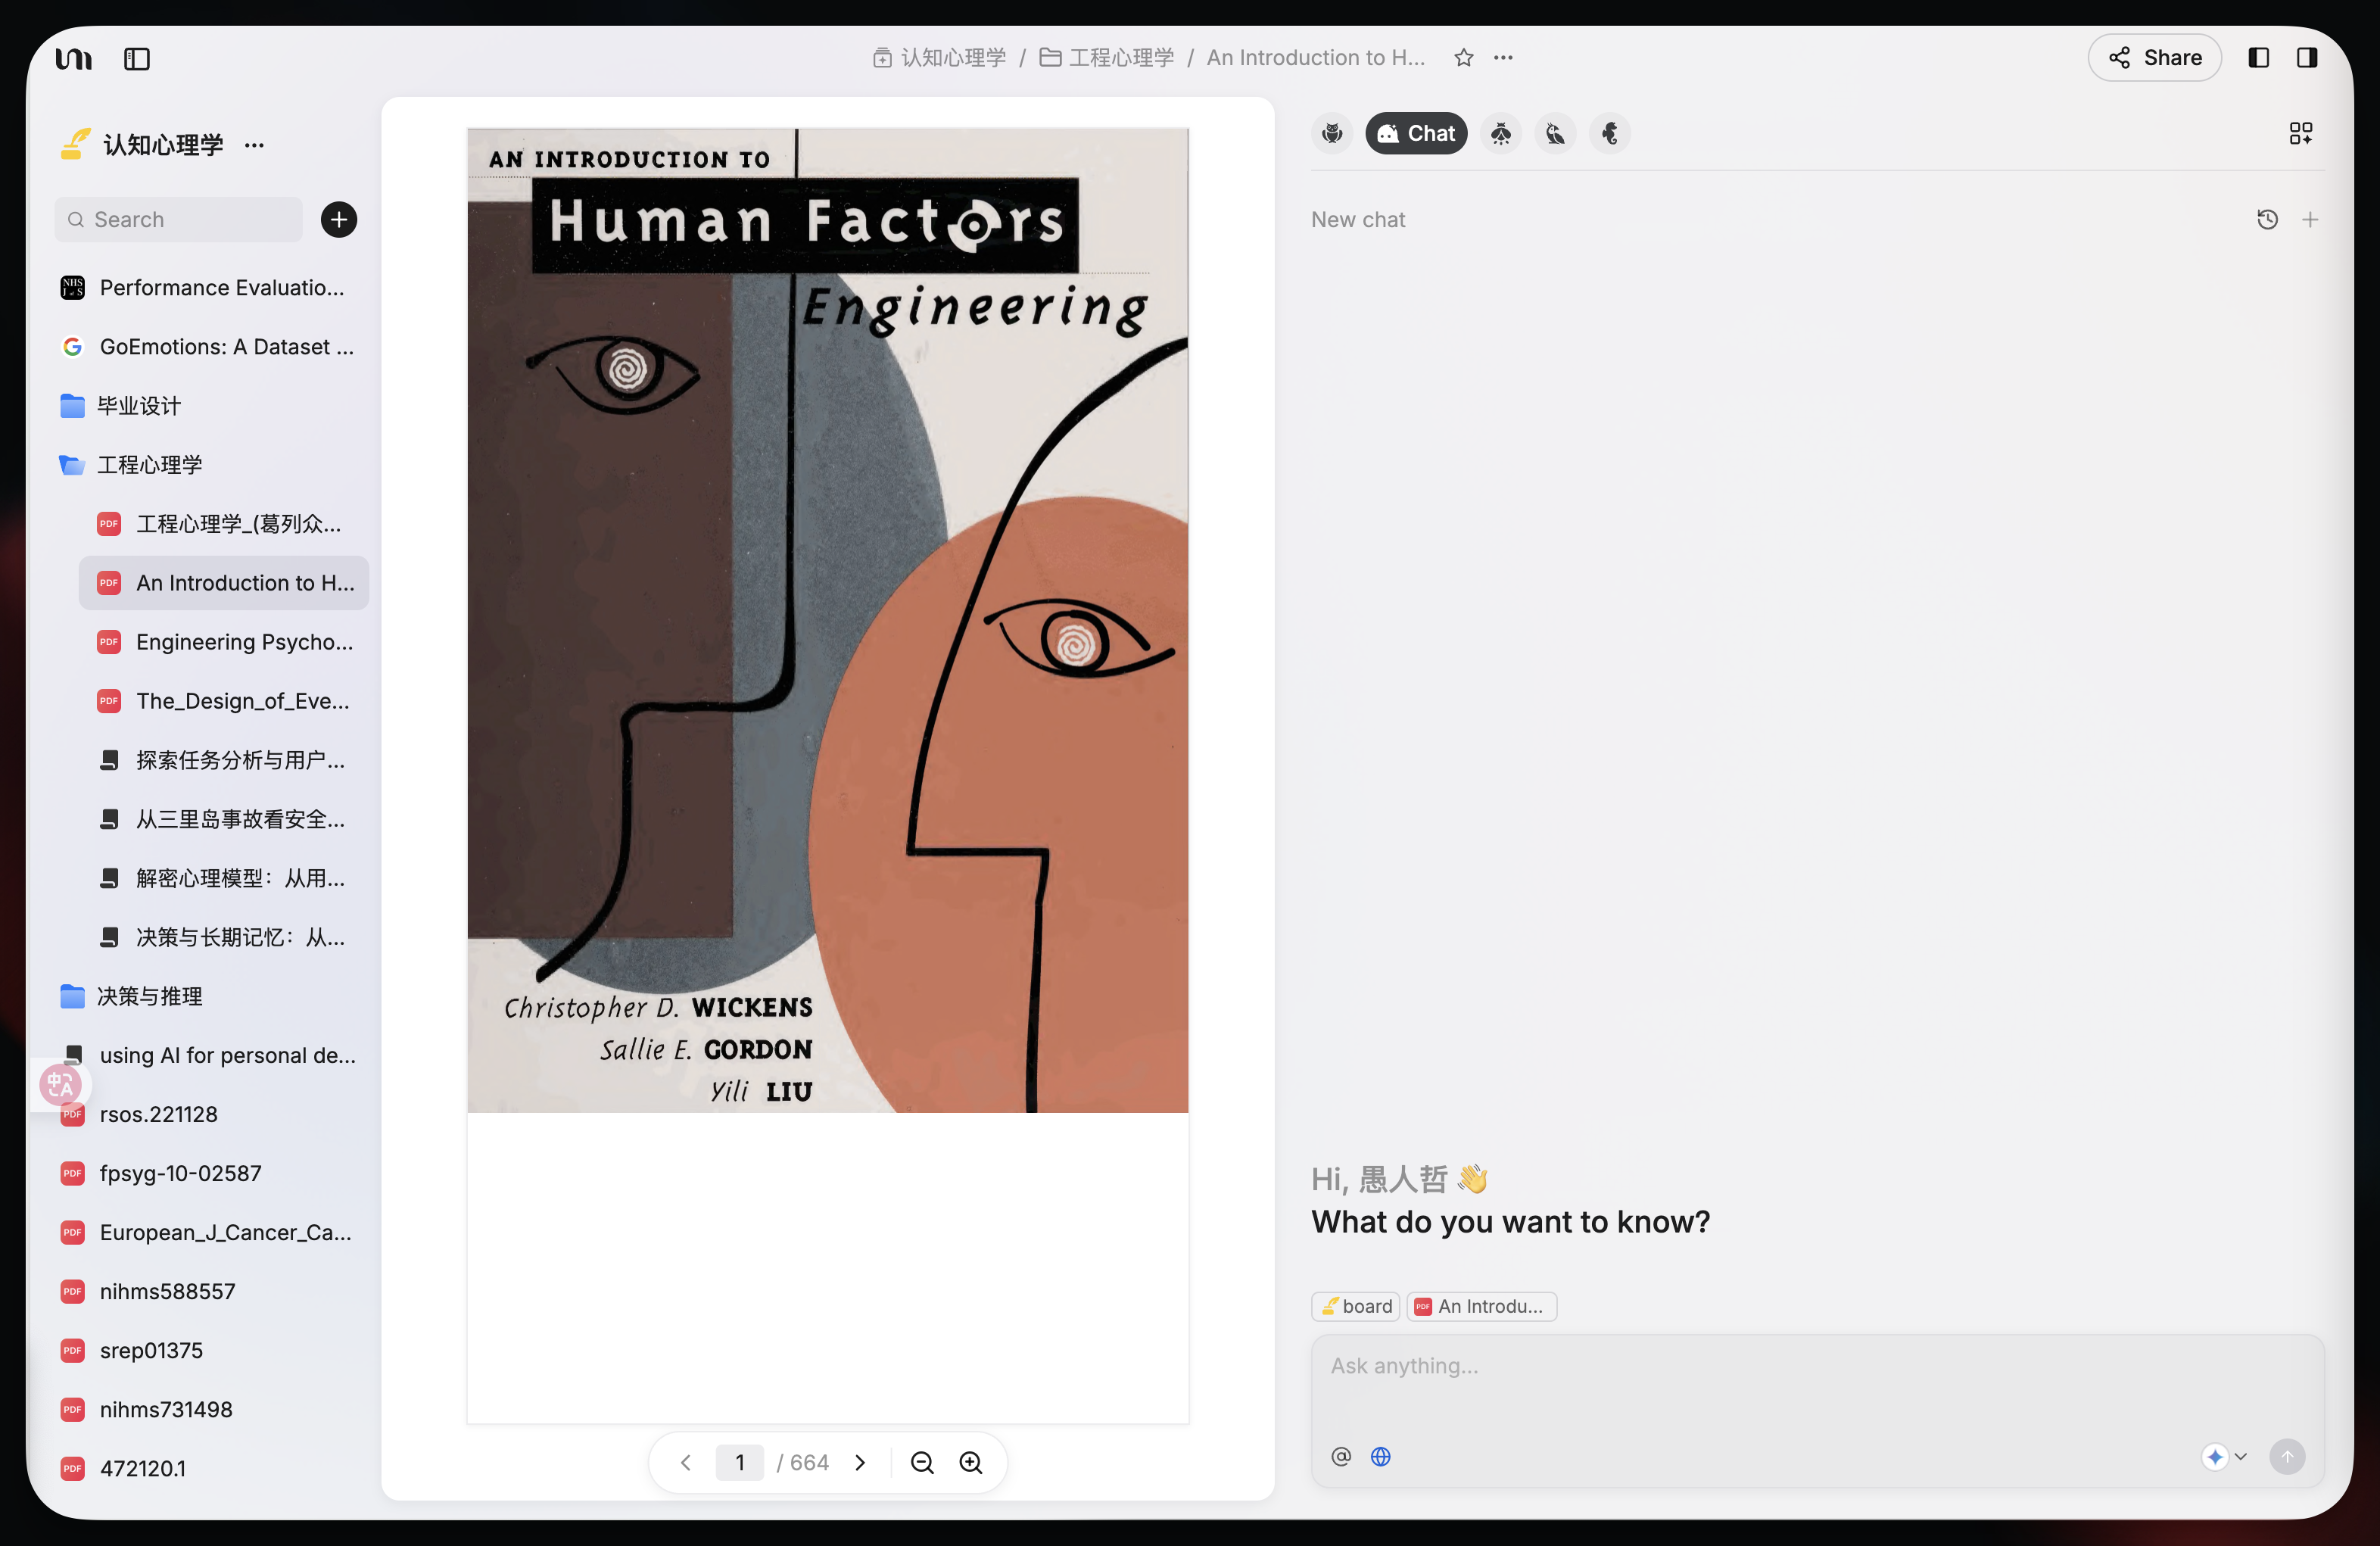This screenshot has height=1546, width=2380.
Task: Click the Share button
Action: pyautogui.click(x=2154, y=58)
